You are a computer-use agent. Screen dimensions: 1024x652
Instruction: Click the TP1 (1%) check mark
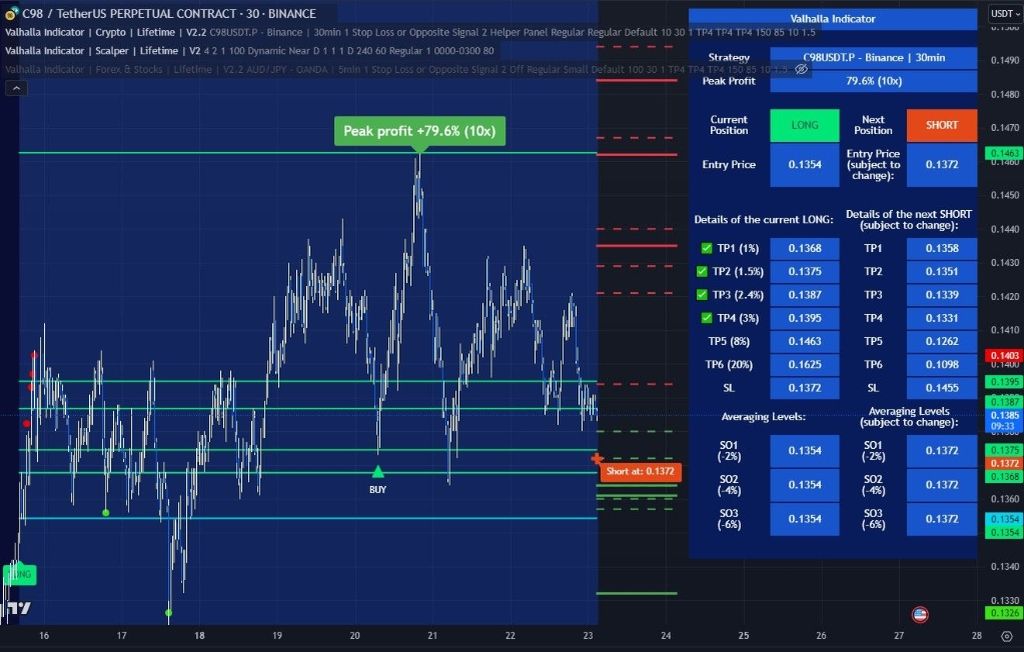pyautogui.click(x=706, y=248)
